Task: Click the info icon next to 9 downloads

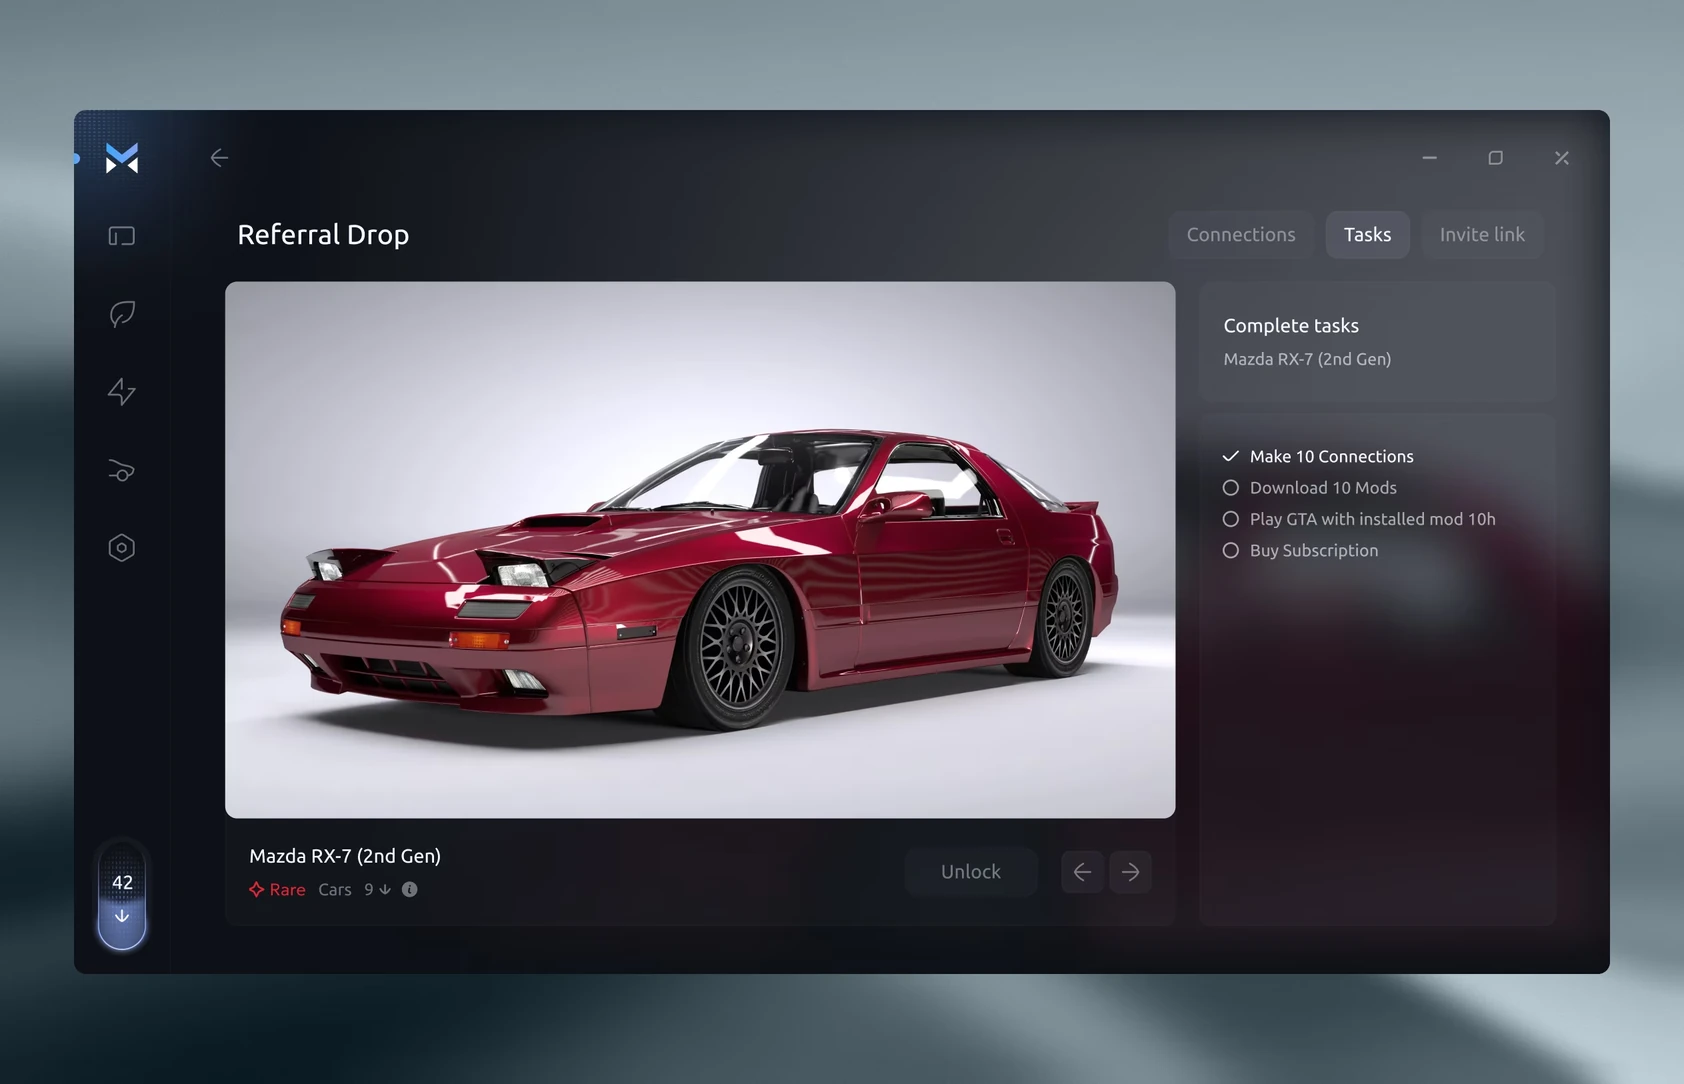Action: point(410,889)
